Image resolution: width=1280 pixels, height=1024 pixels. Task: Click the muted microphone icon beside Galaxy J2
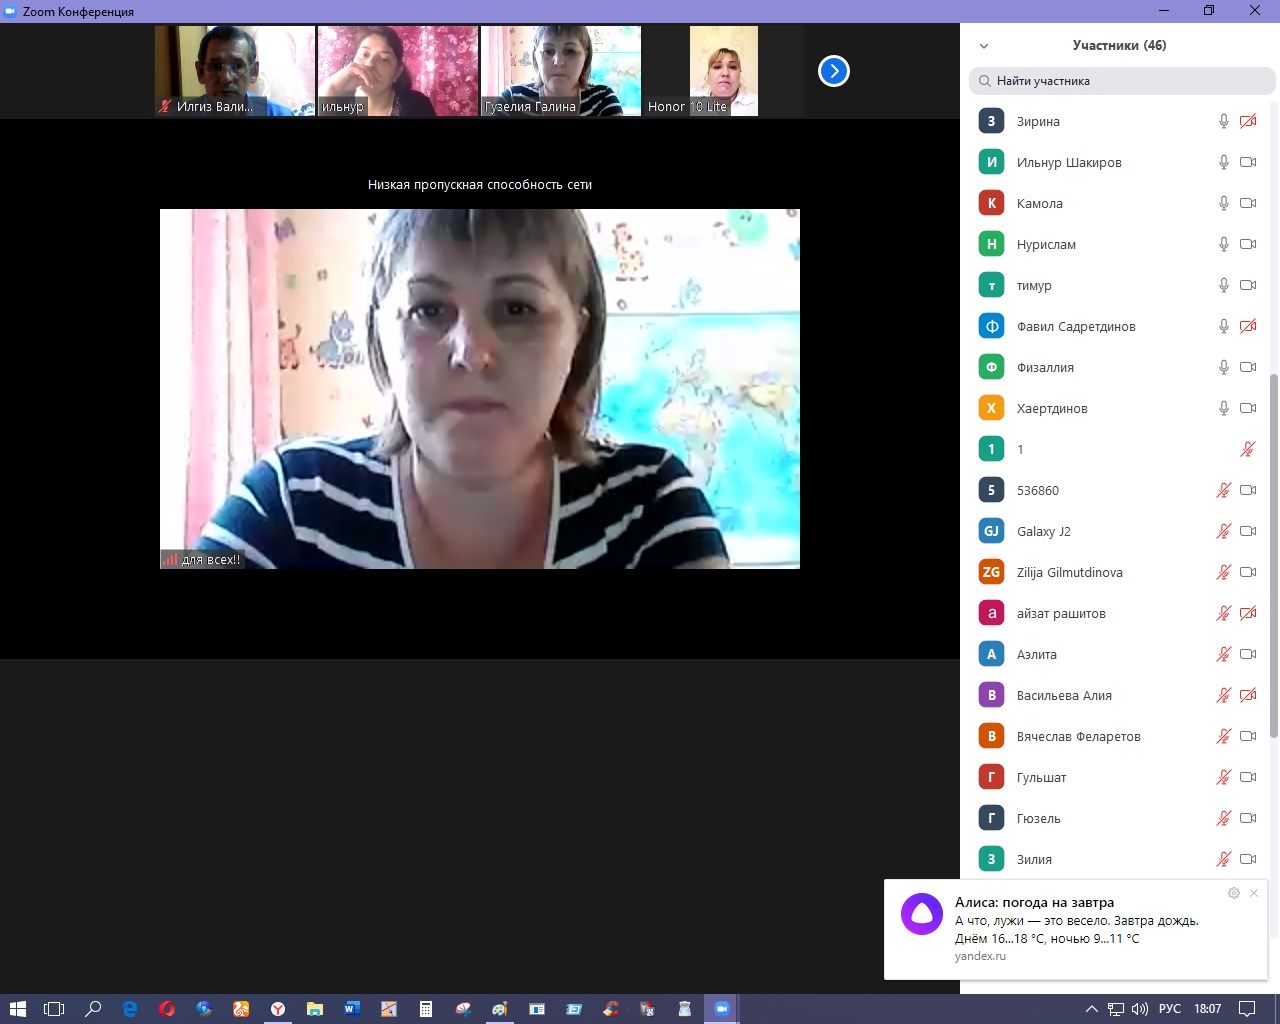pos(1223,531)
